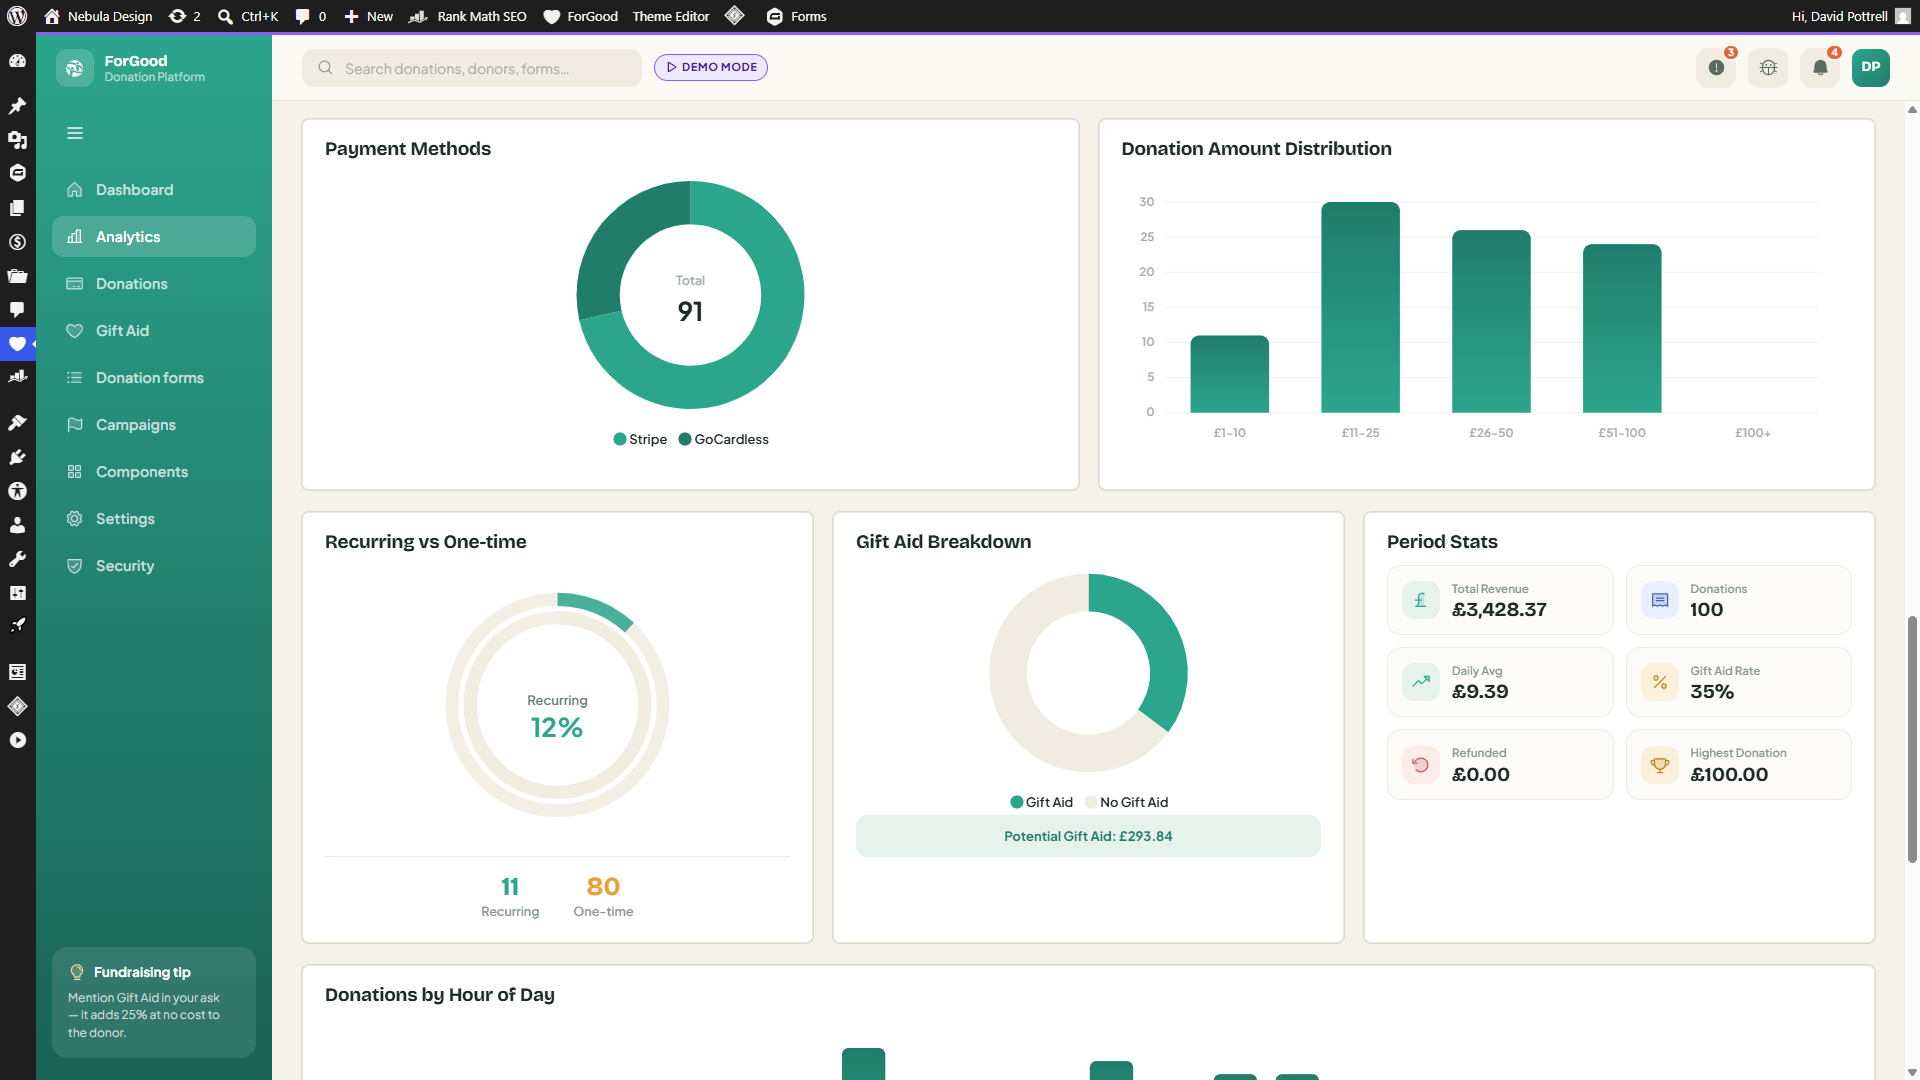This screenshot has height=1080, width=1920.
Task: Click the play circle sidebar icon
Action: point(17,740)
